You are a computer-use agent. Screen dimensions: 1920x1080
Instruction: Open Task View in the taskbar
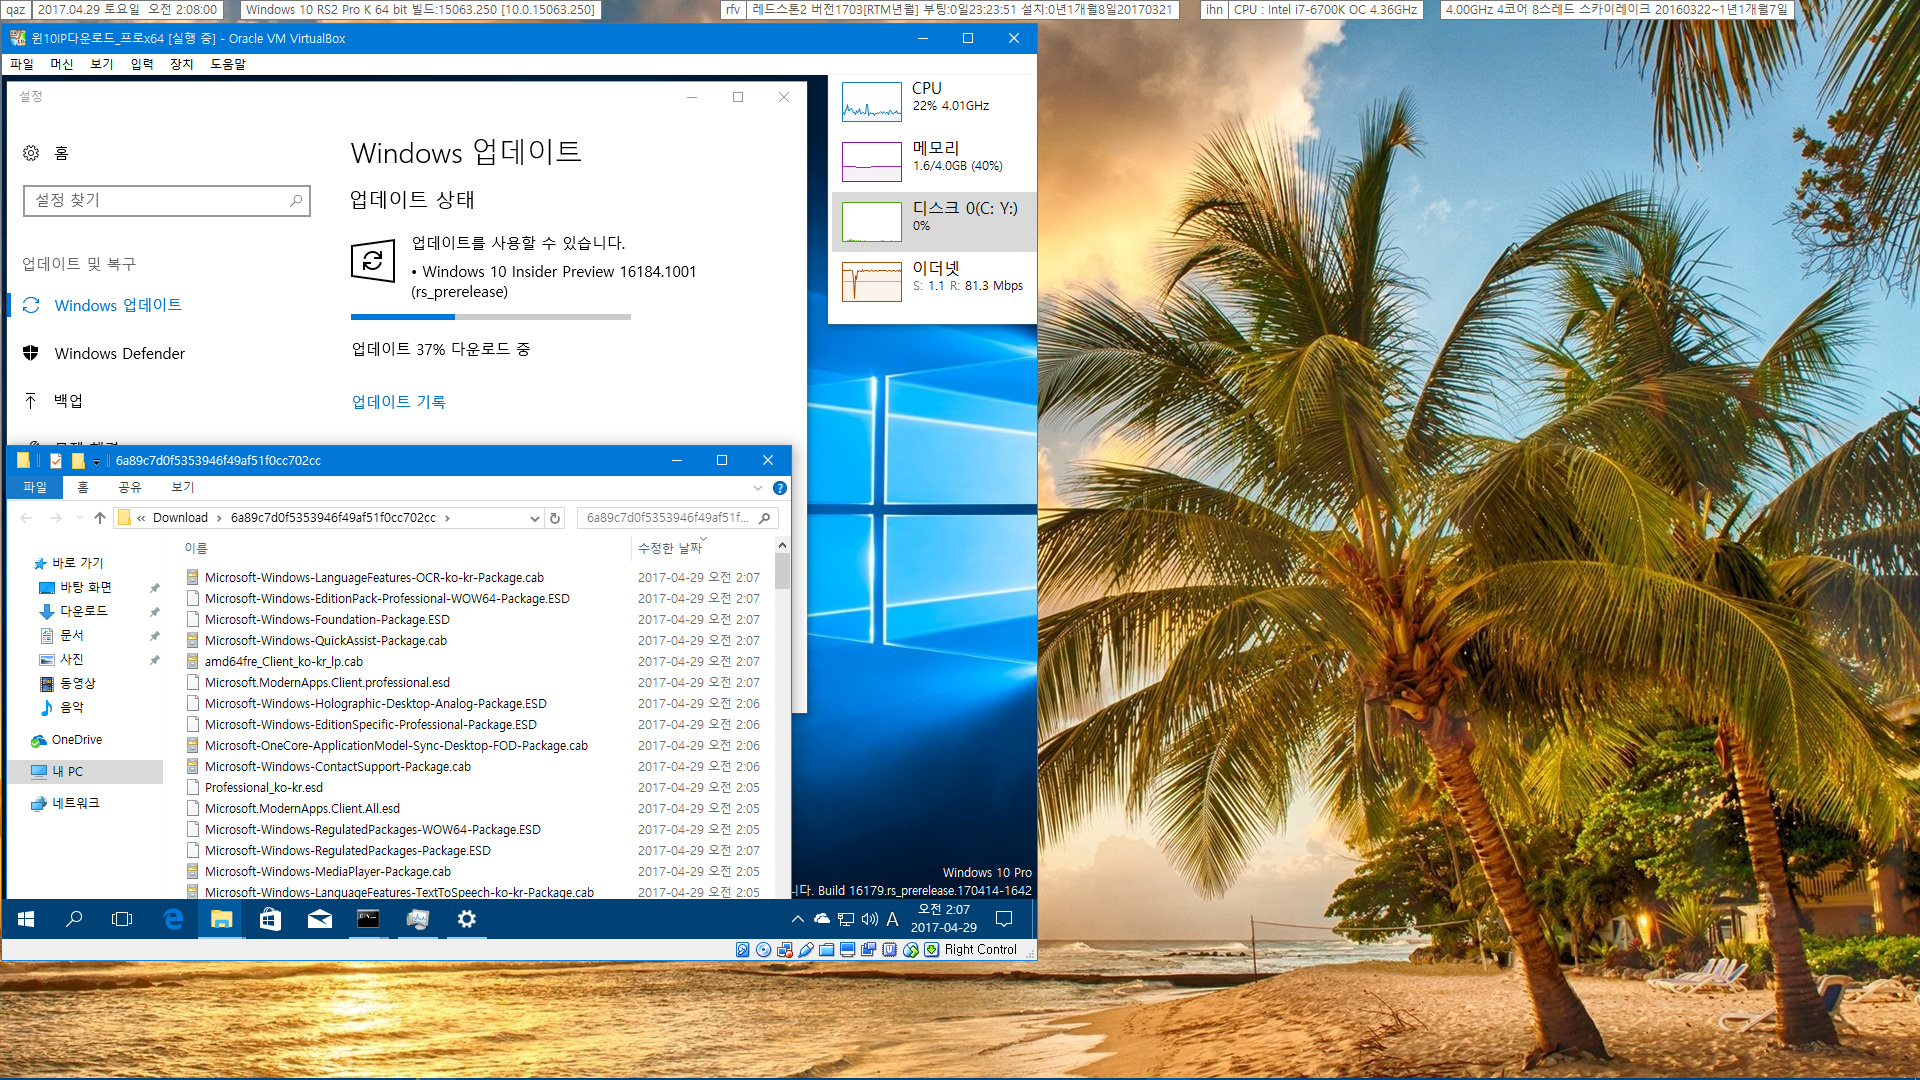(x=122, y=919)
